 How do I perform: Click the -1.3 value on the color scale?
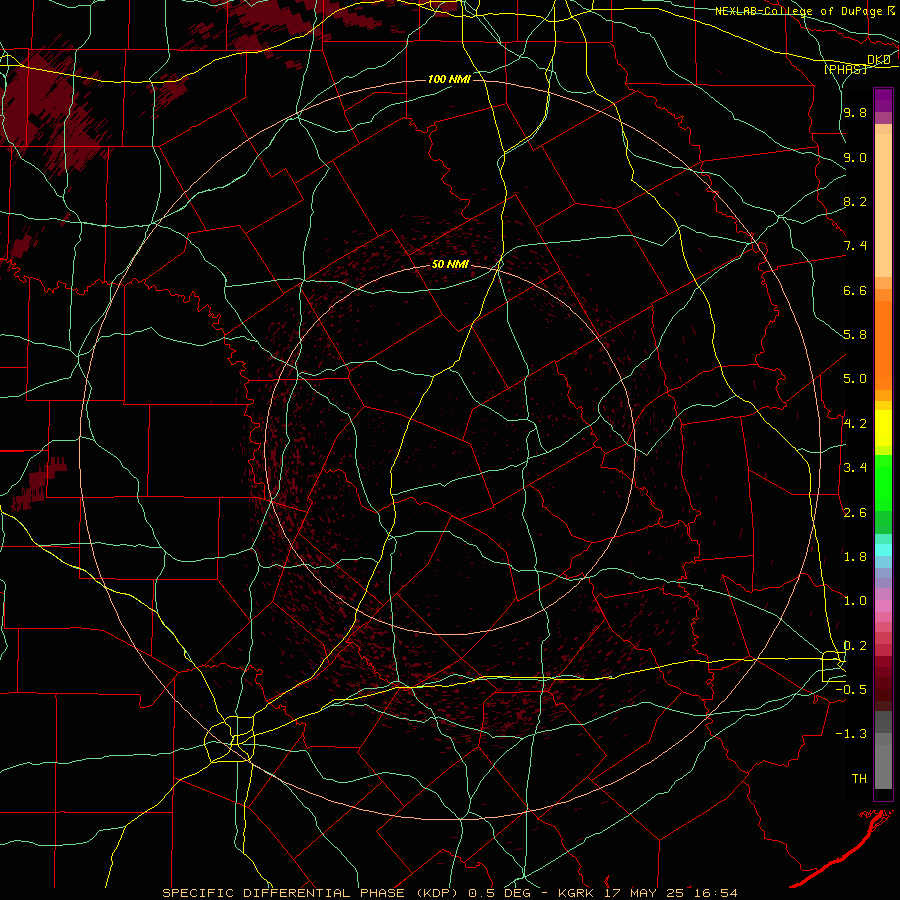coord(852,734)
